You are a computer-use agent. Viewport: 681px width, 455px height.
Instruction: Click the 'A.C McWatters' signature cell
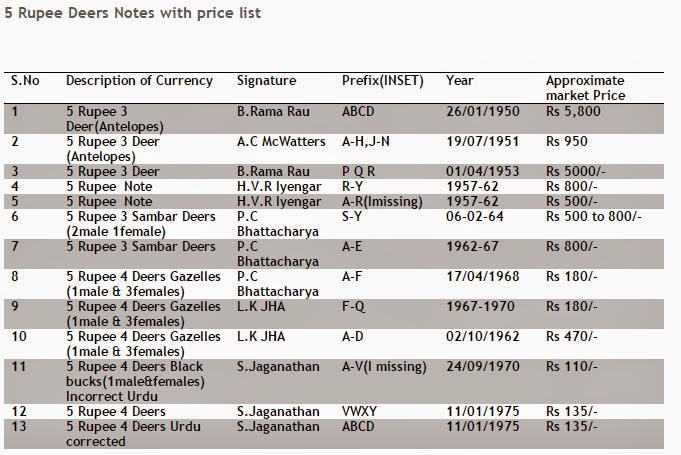[x=281, y=142]
